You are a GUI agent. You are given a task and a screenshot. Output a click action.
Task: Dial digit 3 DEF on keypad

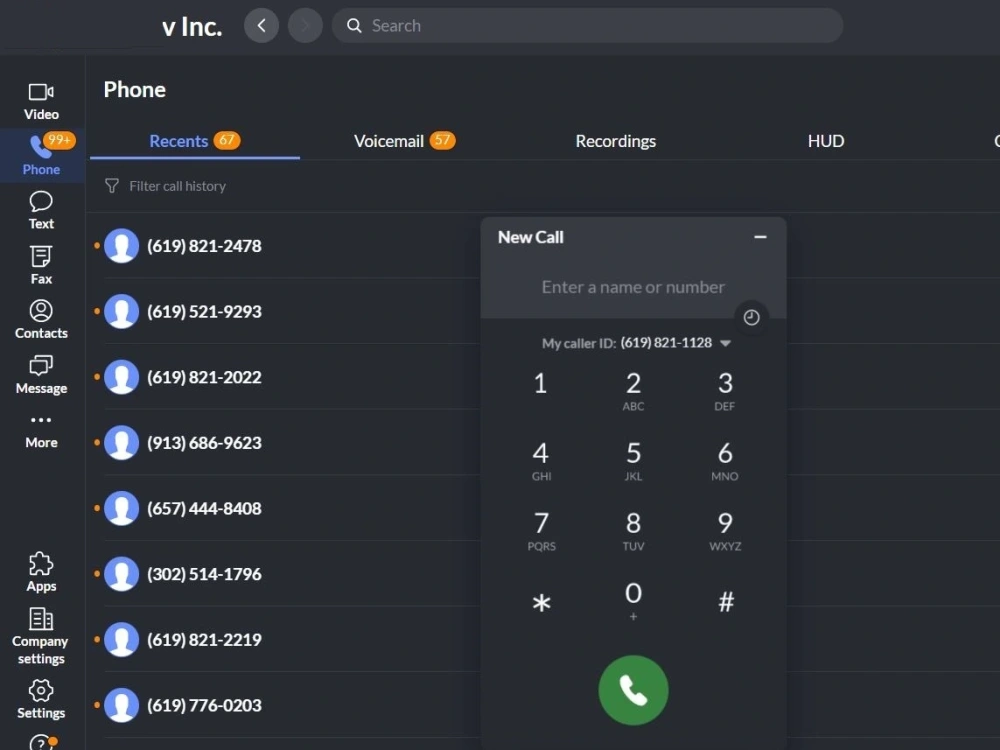pyautogui.click(x=725, y=391)
